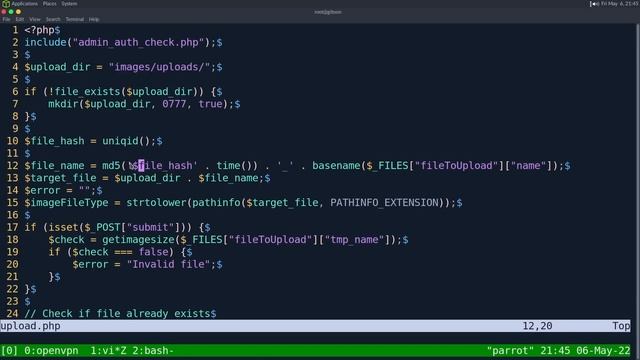Click $_POST["submit"] on line 17
Image resolution: width=640 pixels, height=360 pixels.
[132, 227]
